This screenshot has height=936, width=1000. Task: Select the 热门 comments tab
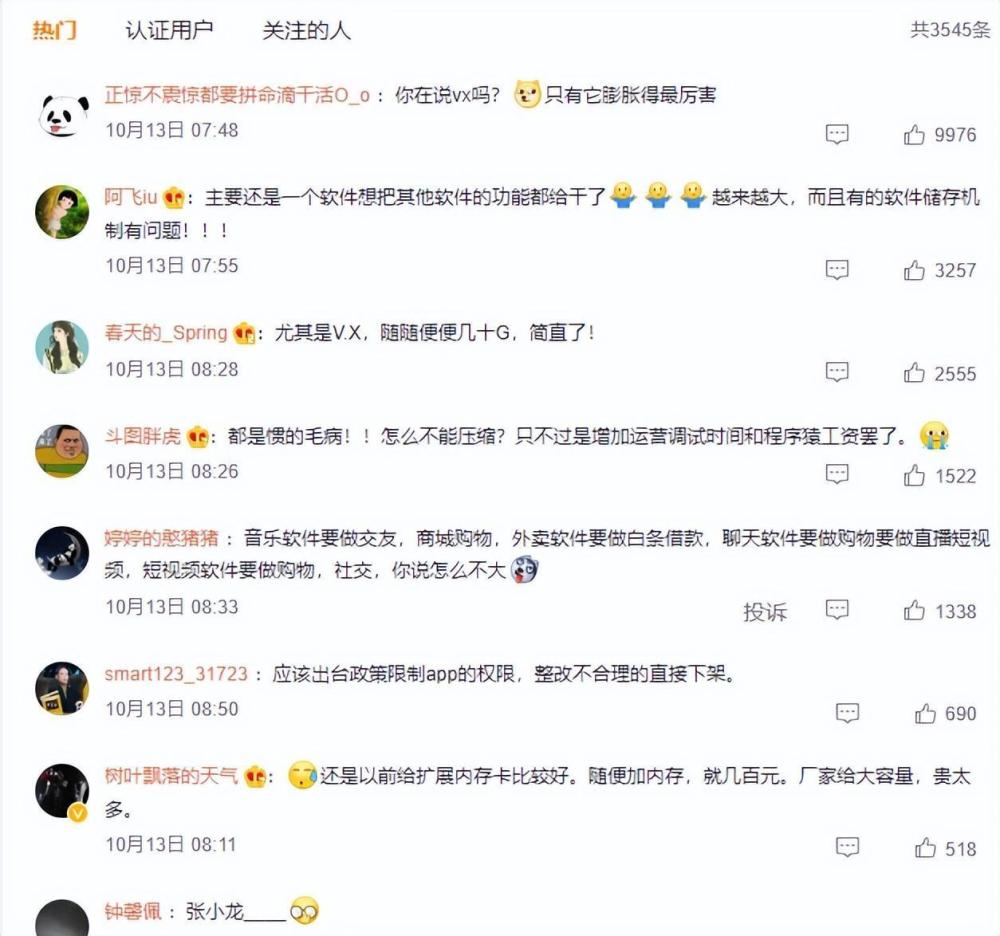(x=55, y=30)
